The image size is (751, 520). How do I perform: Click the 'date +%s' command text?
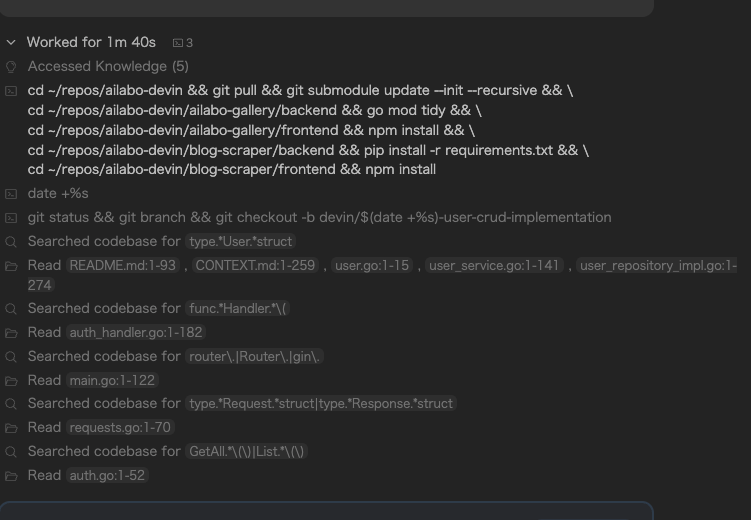pyautogui.click(x=58, y=193)
